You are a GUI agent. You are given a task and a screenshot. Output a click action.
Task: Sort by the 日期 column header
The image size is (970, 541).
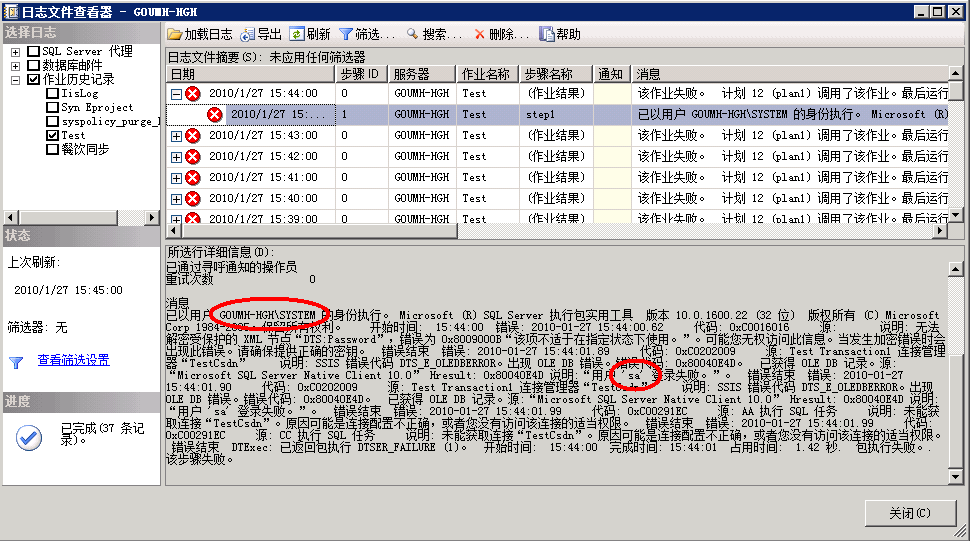pyautogui.click(x=251, y=74)
